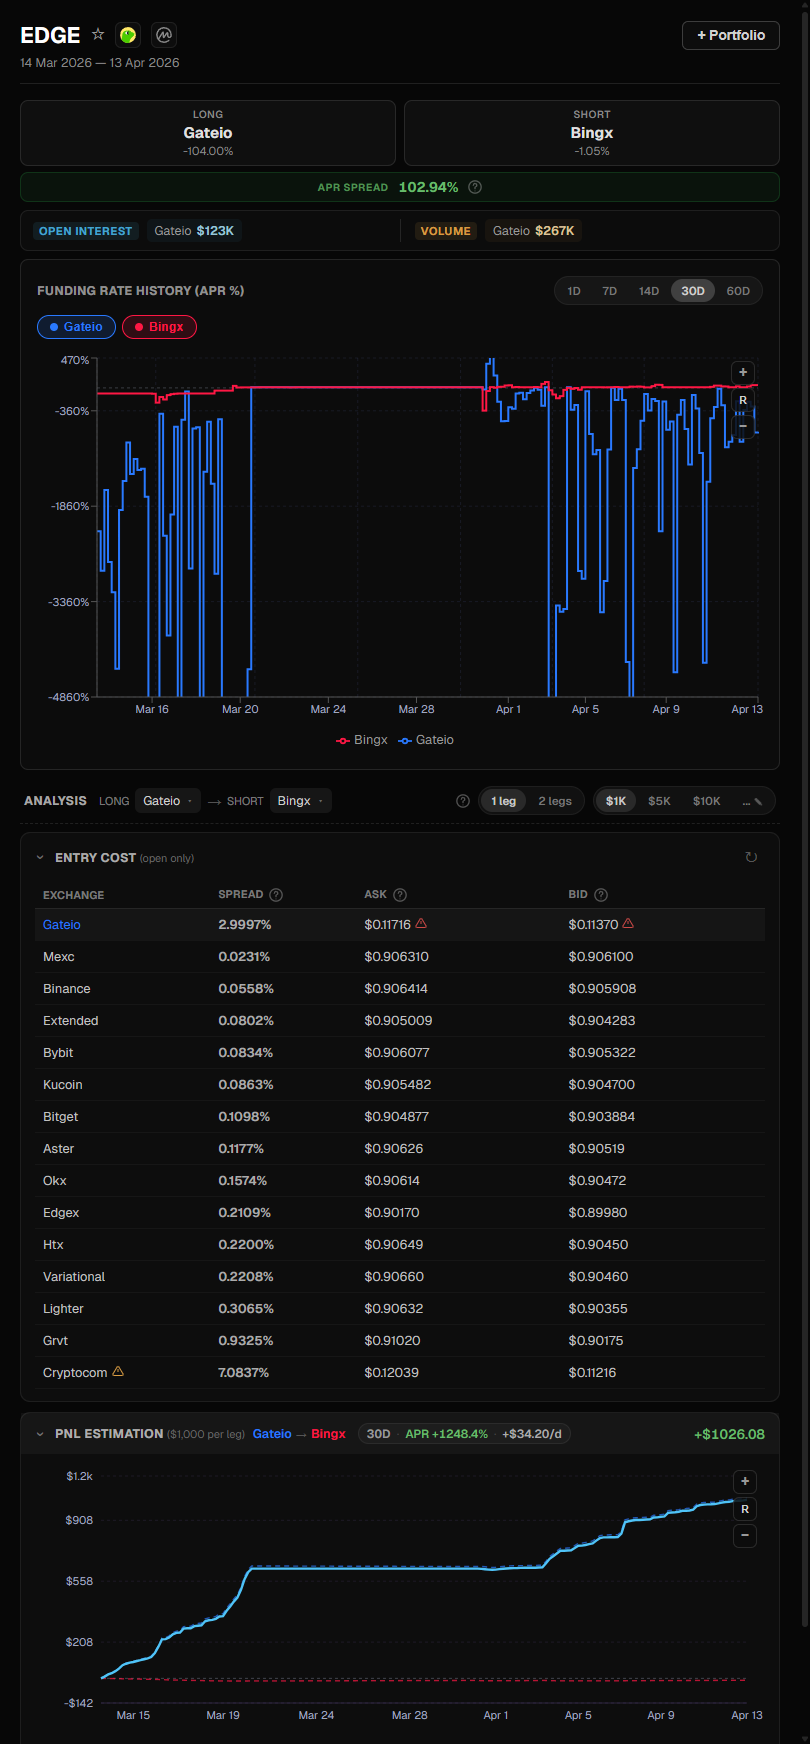Image resolution: width=810 pixels, height=1744 pixels.
Task: Switch chart range to 1D
Action: 574,291
